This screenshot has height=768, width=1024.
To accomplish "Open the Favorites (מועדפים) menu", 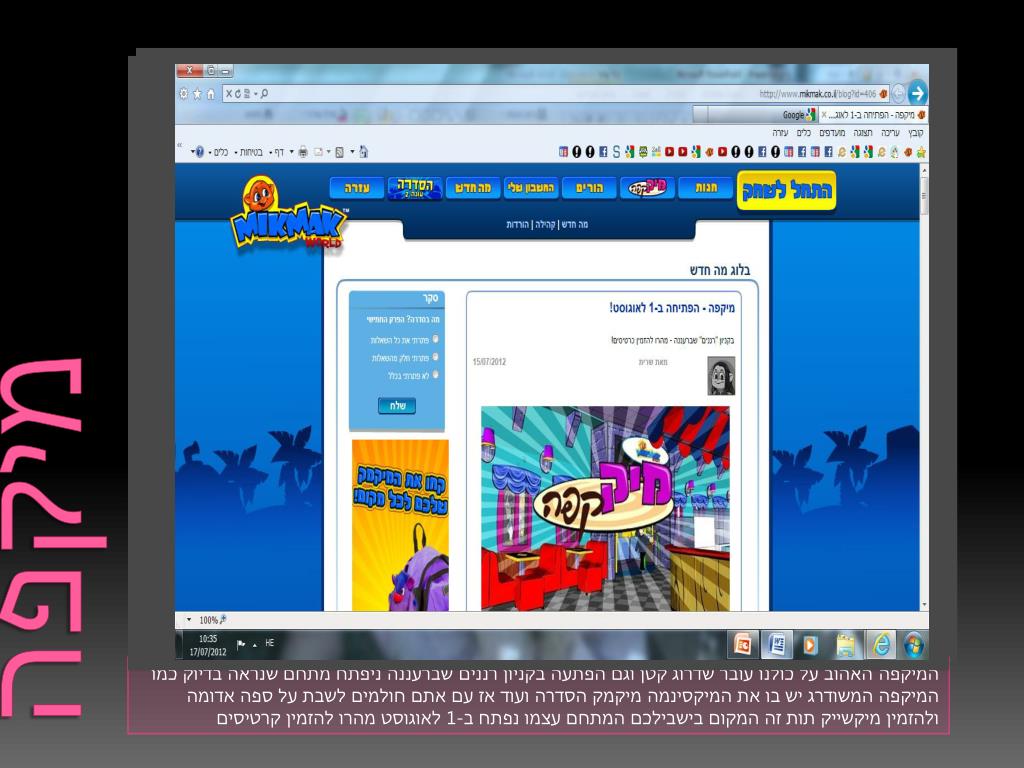I will 832,133.
